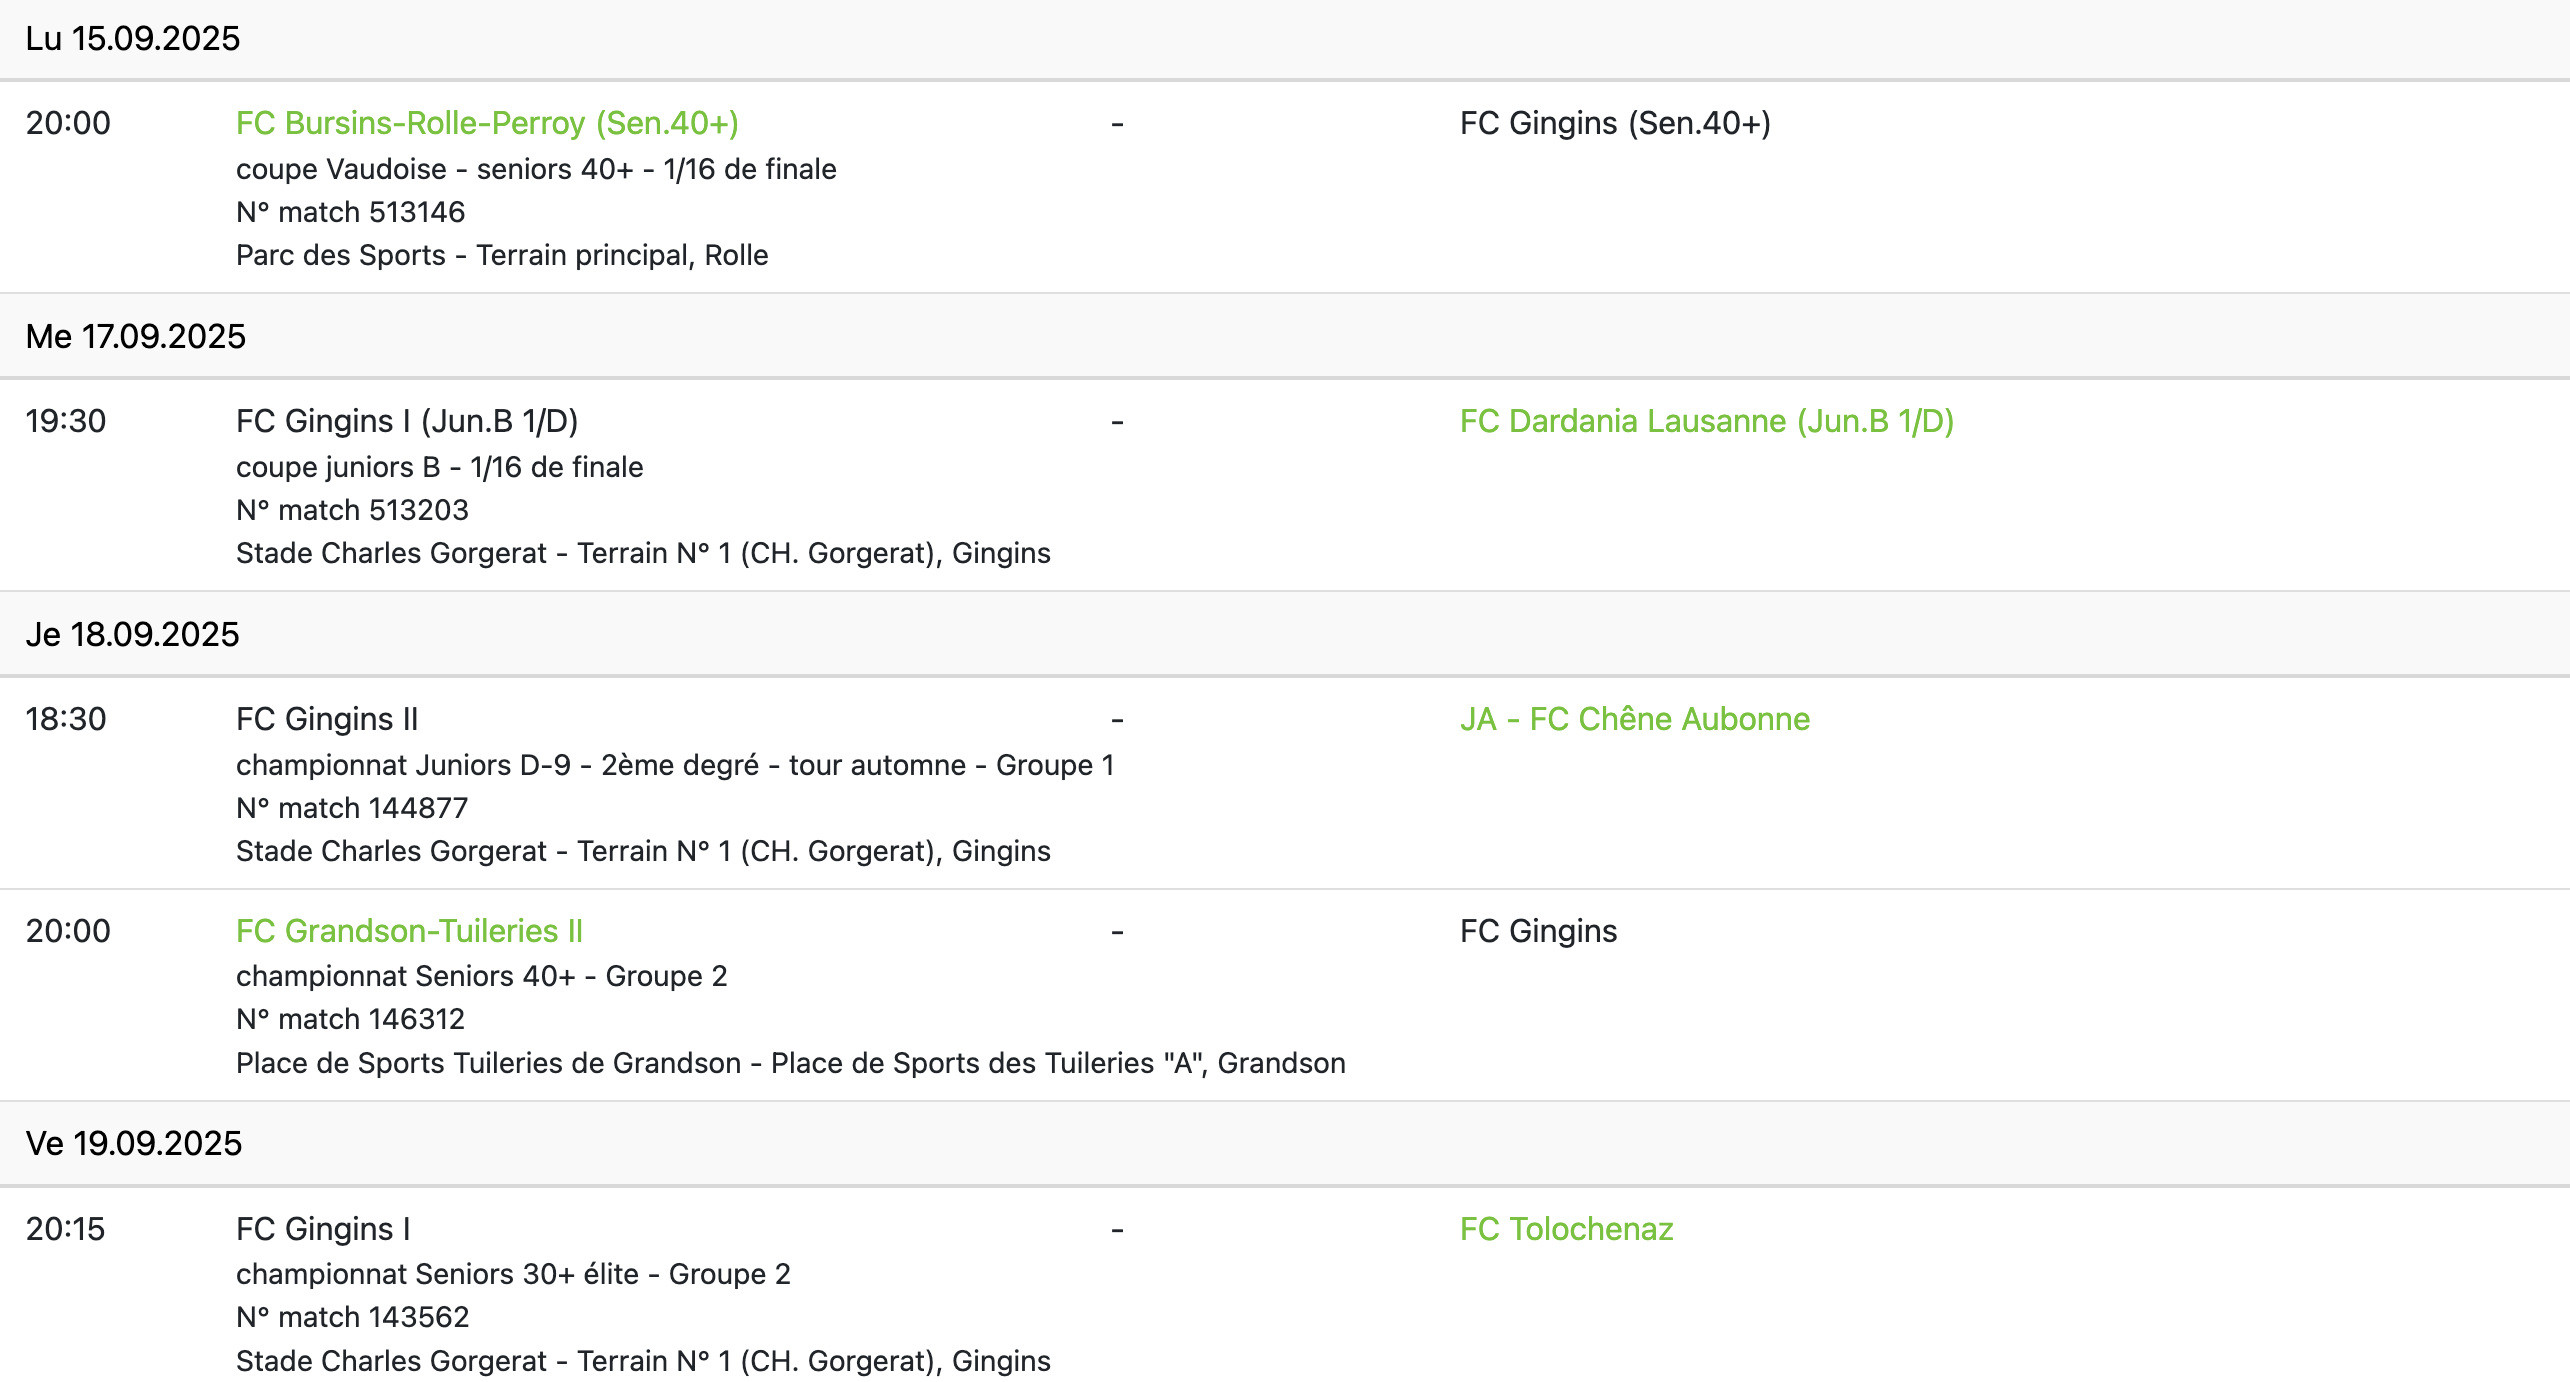Click match number 143562 text
Screen dimensions: 2570x1382
[x=352, y=1317]
